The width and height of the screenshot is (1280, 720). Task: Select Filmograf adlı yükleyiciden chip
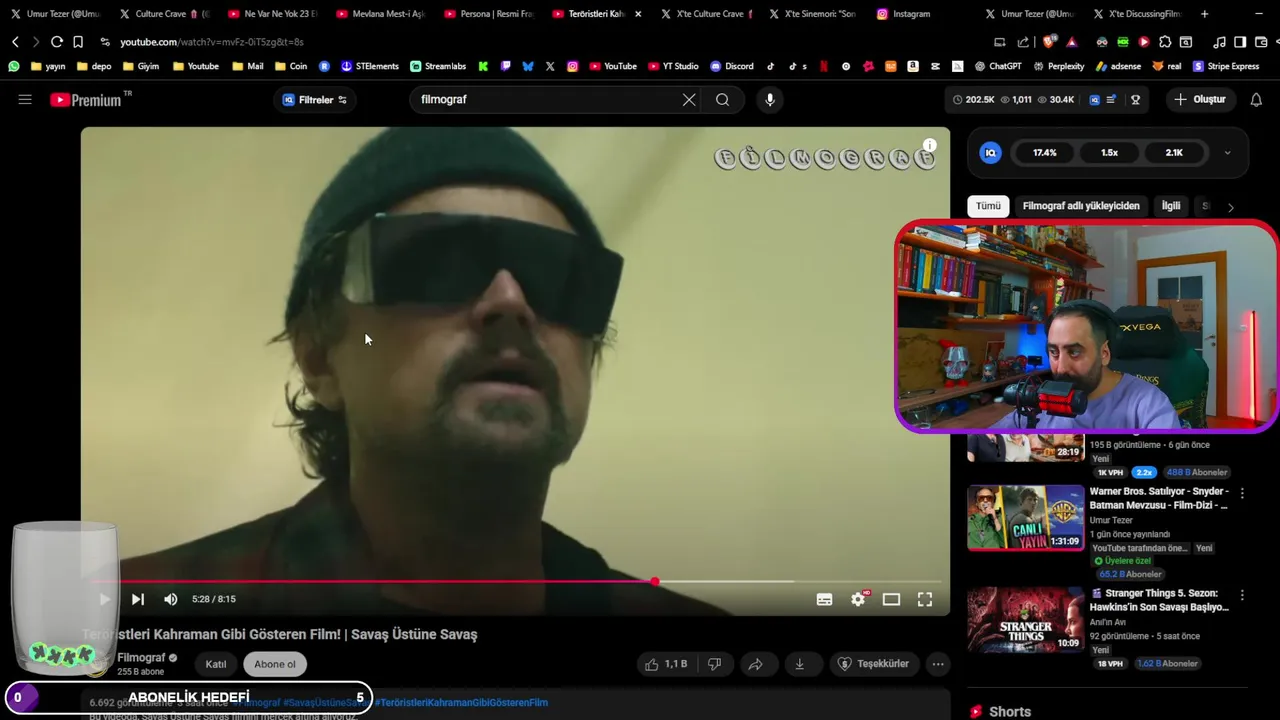point(1081,206)
